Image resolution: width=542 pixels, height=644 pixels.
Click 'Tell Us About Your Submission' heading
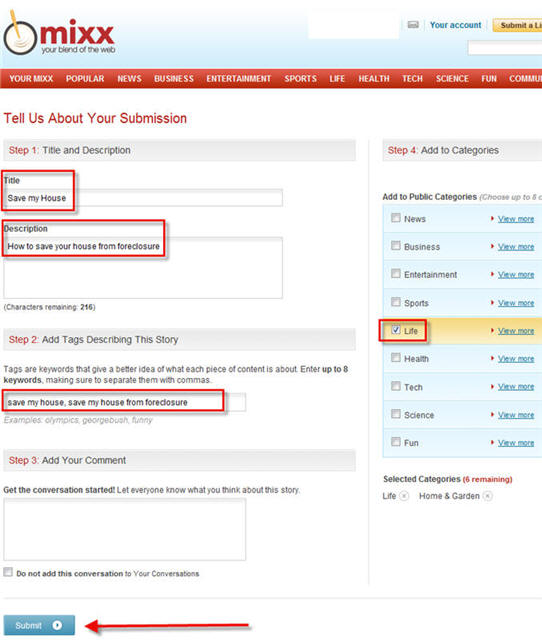[x=95, y=118]
